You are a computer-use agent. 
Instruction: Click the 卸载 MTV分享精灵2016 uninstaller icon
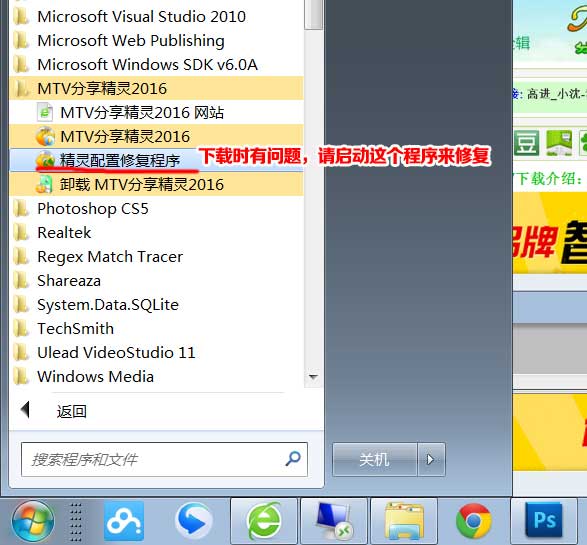pos(45,184)
